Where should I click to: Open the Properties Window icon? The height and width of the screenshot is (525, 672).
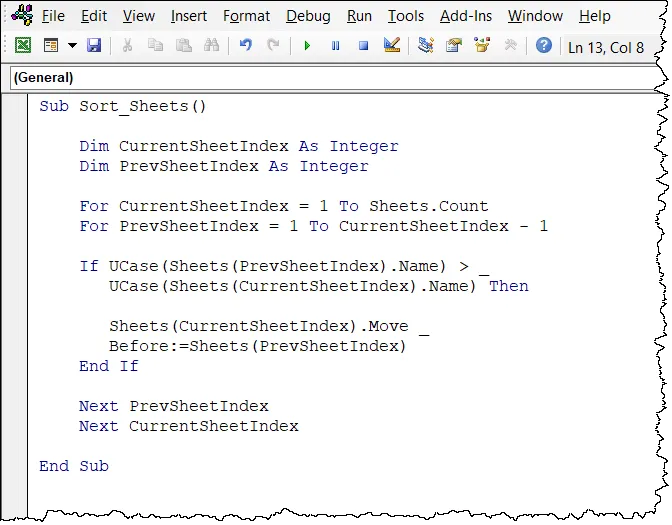(x=454, y=46)
